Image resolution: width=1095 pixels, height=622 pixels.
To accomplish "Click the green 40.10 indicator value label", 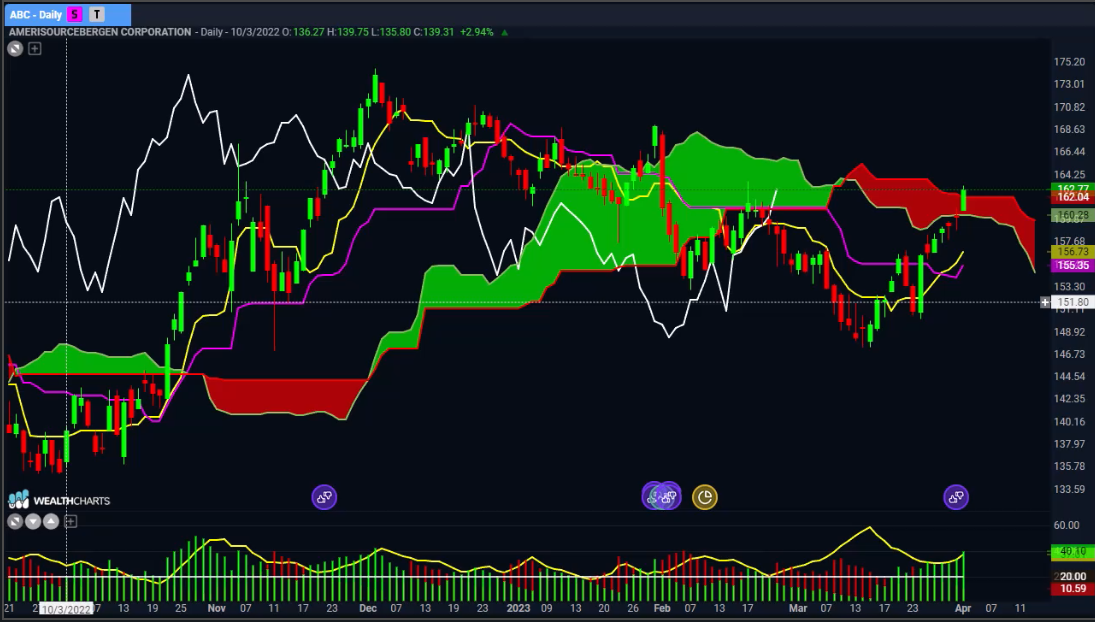I will (x=1072, y=552).
